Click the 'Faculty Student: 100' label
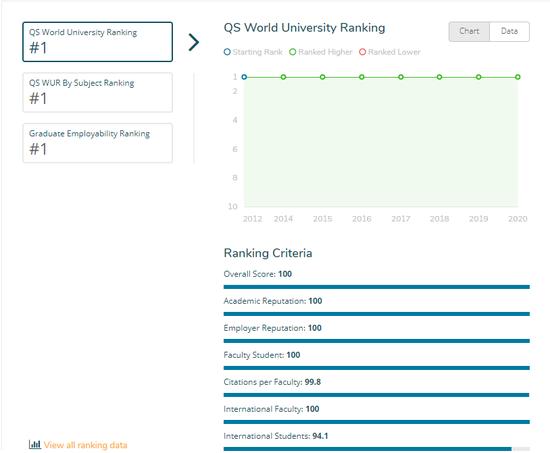 pyautogui.click(x=262, y=355)
